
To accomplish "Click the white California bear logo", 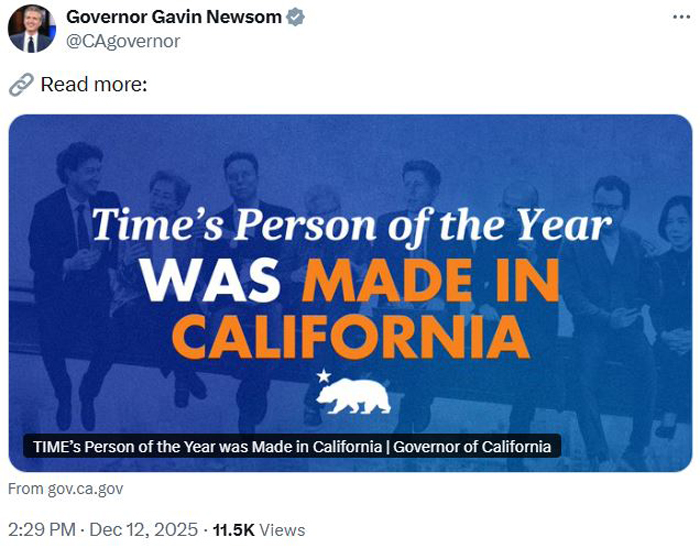I will point(354,395).
